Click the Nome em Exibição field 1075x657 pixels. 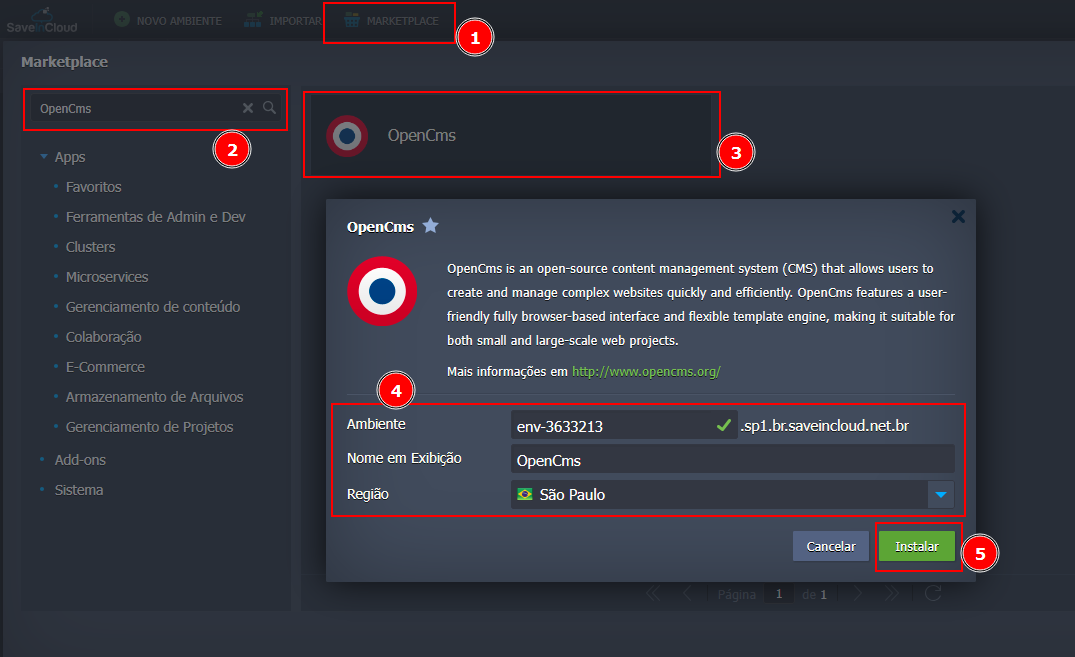click(731, 460)
